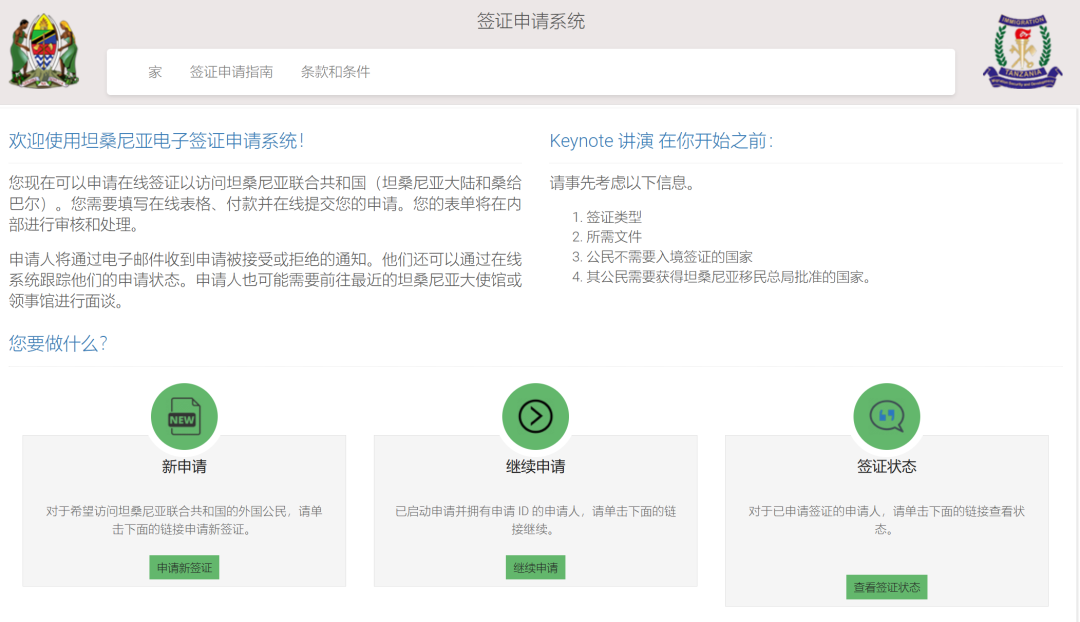Click the Tanzania Immigration emblem
The image size is (1080, 622).
click(1022, 52)
